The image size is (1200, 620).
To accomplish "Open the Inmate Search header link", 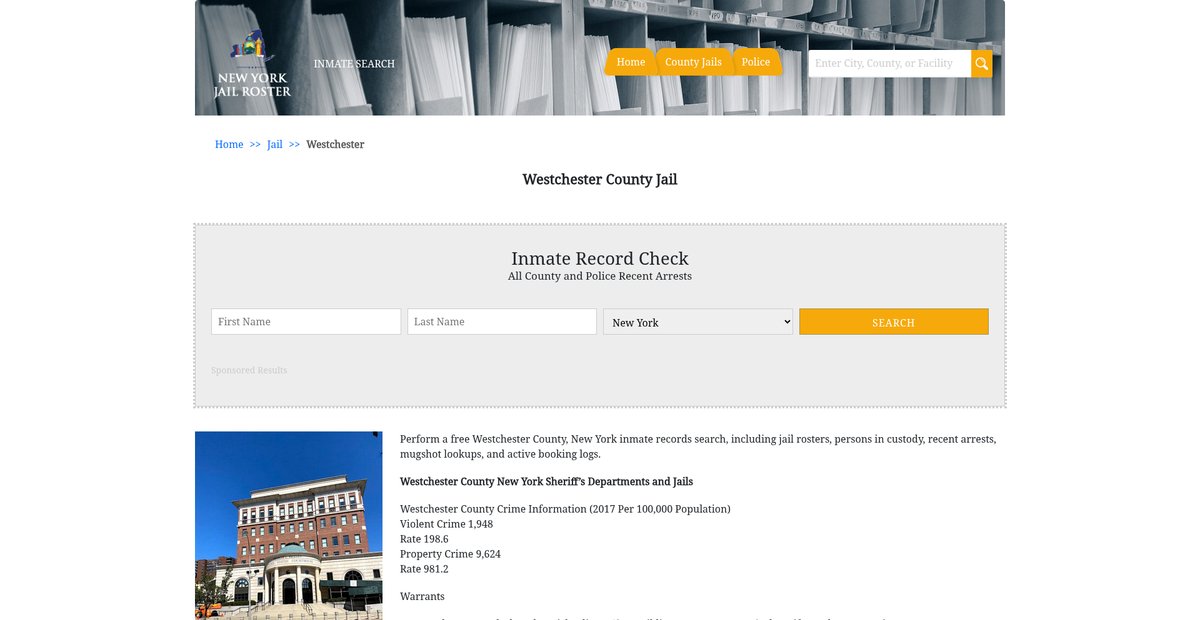I will [354, 64].
